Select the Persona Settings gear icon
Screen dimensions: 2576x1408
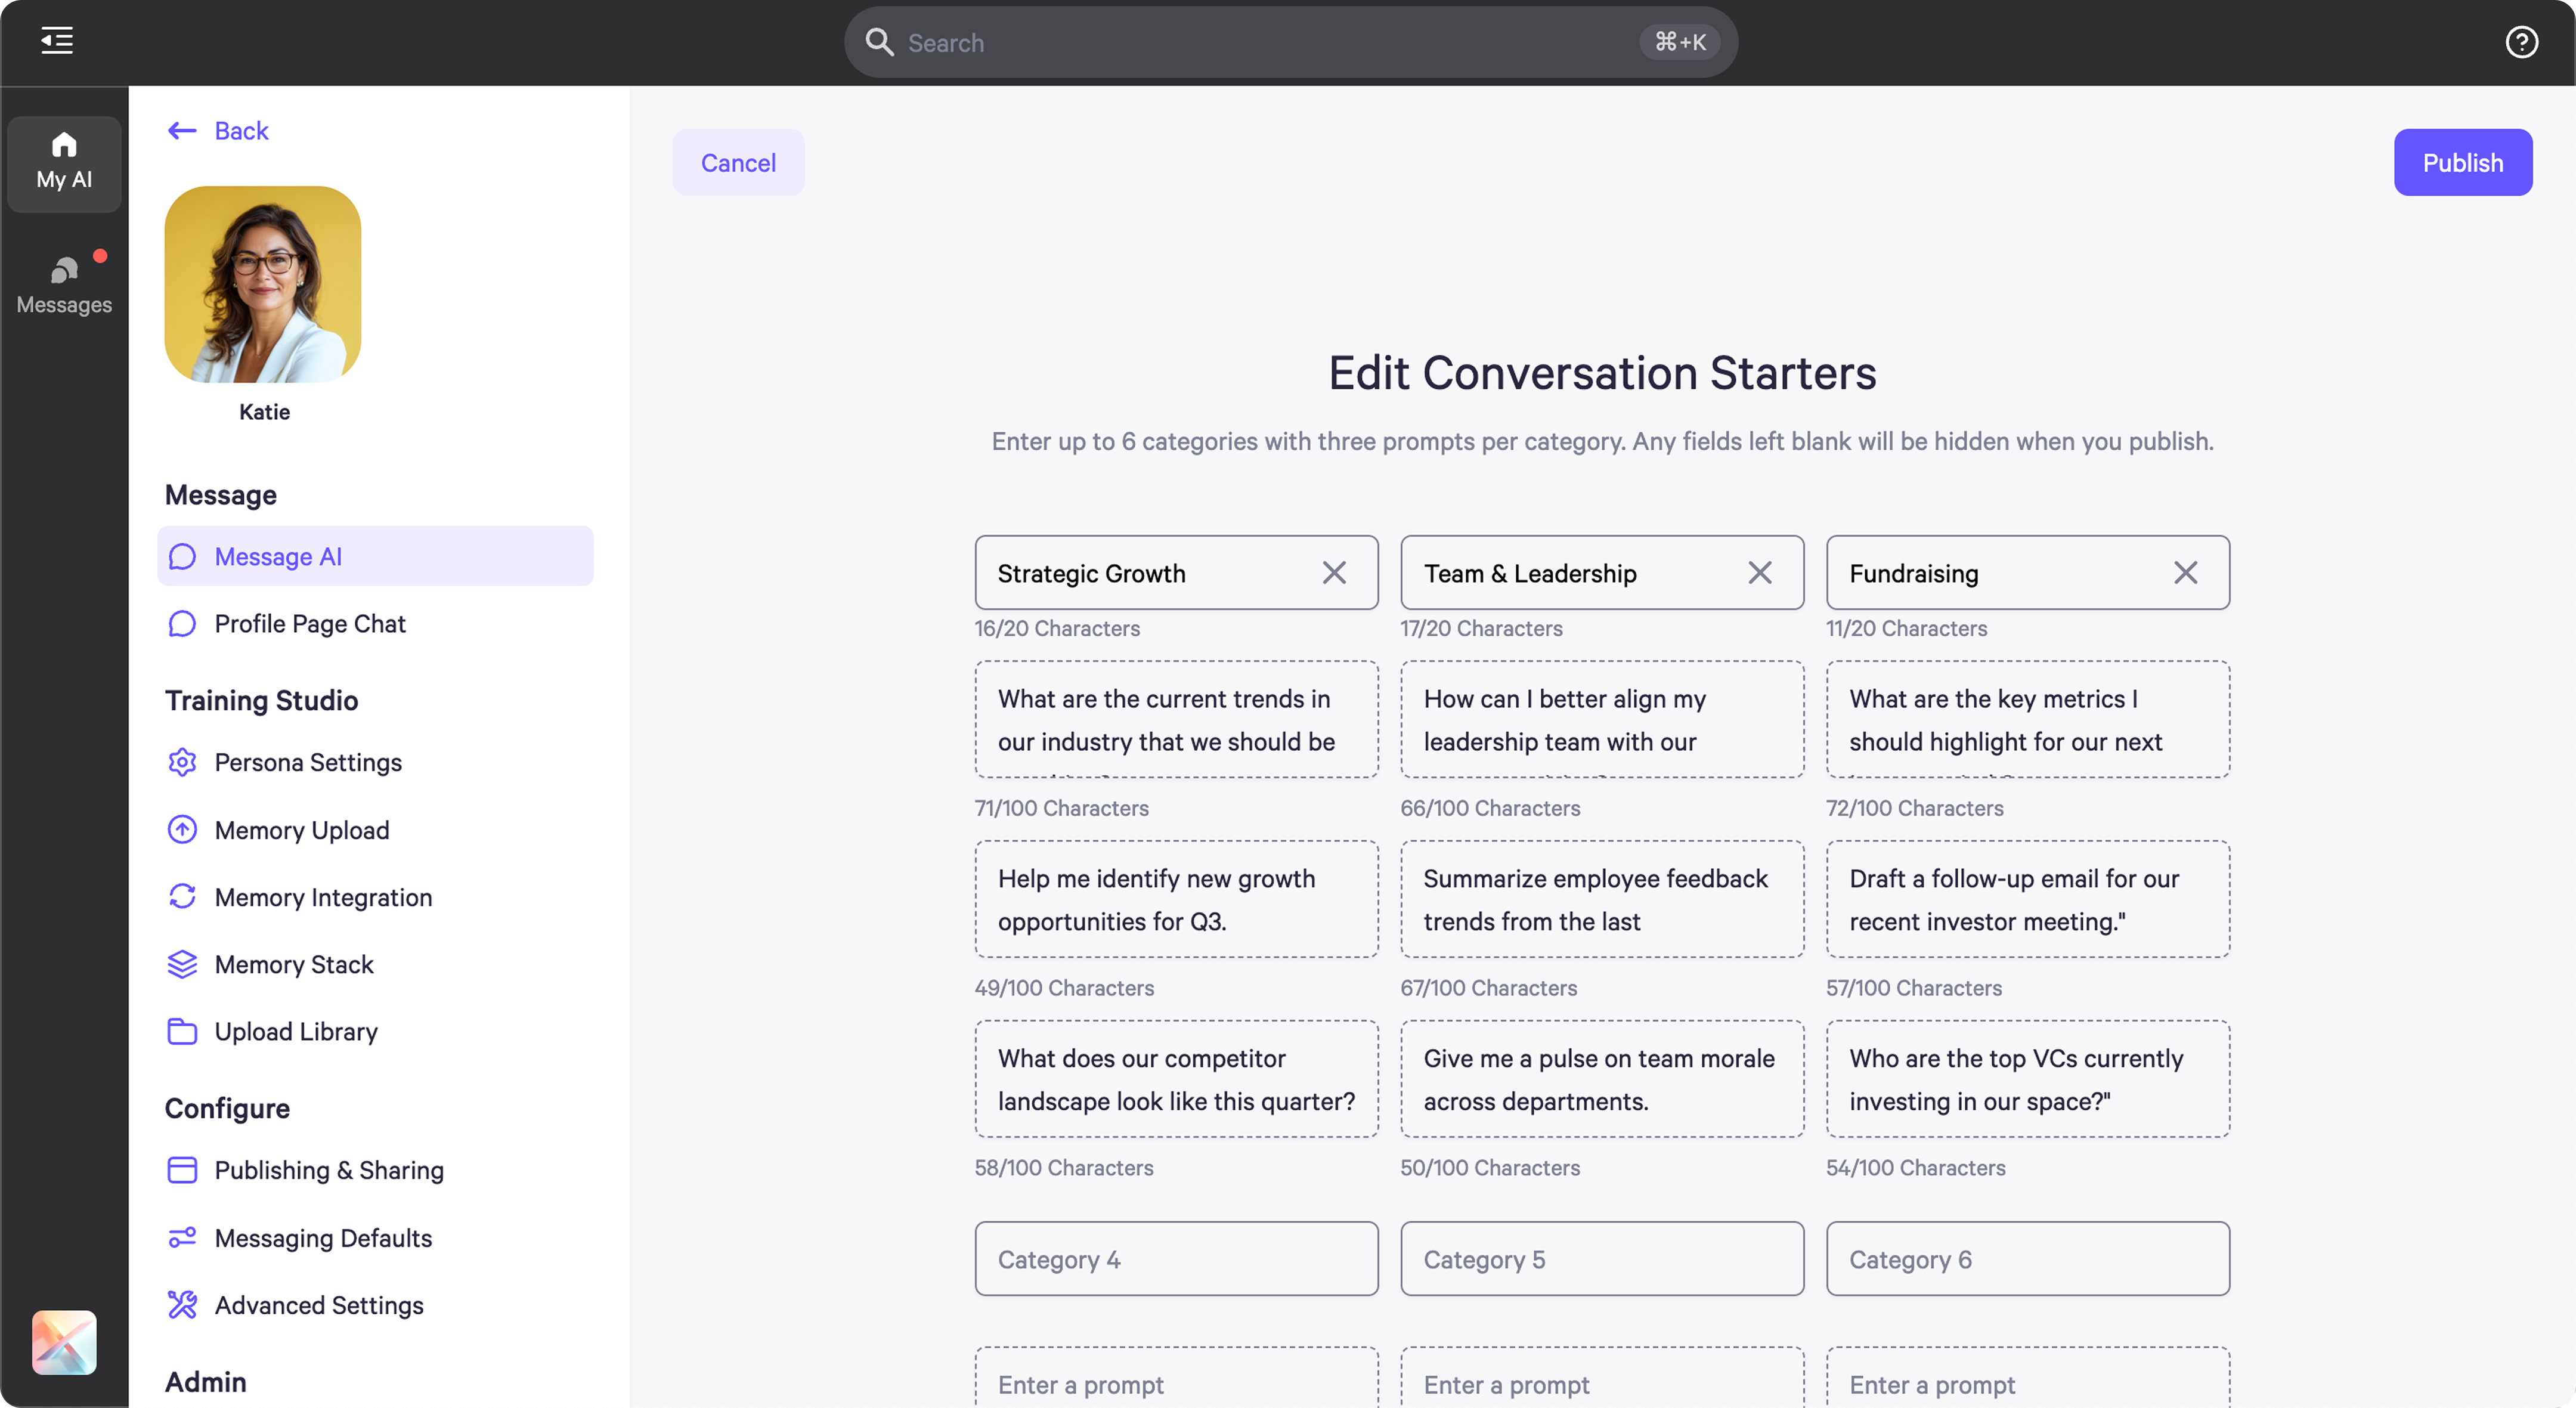182,762
